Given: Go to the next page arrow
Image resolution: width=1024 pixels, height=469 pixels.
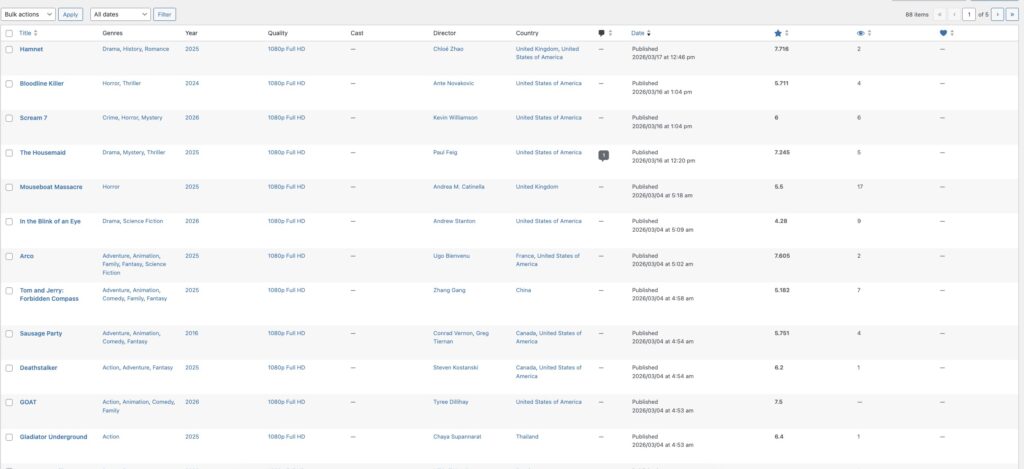Looking at the screenshot, I should pyautogui.click(x=997, y=14).
